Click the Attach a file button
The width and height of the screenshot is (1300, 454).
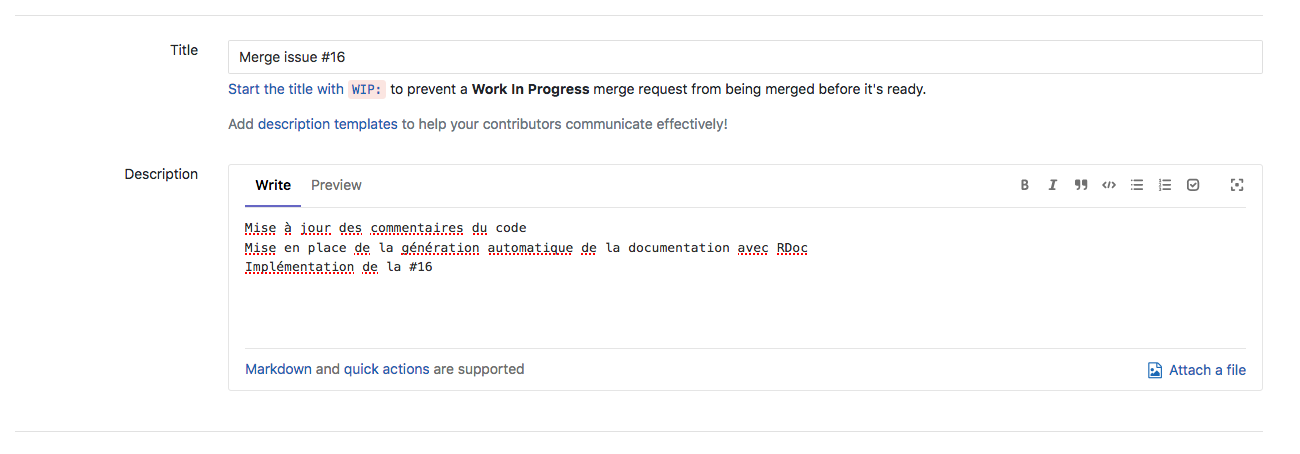pos(1197,370)
